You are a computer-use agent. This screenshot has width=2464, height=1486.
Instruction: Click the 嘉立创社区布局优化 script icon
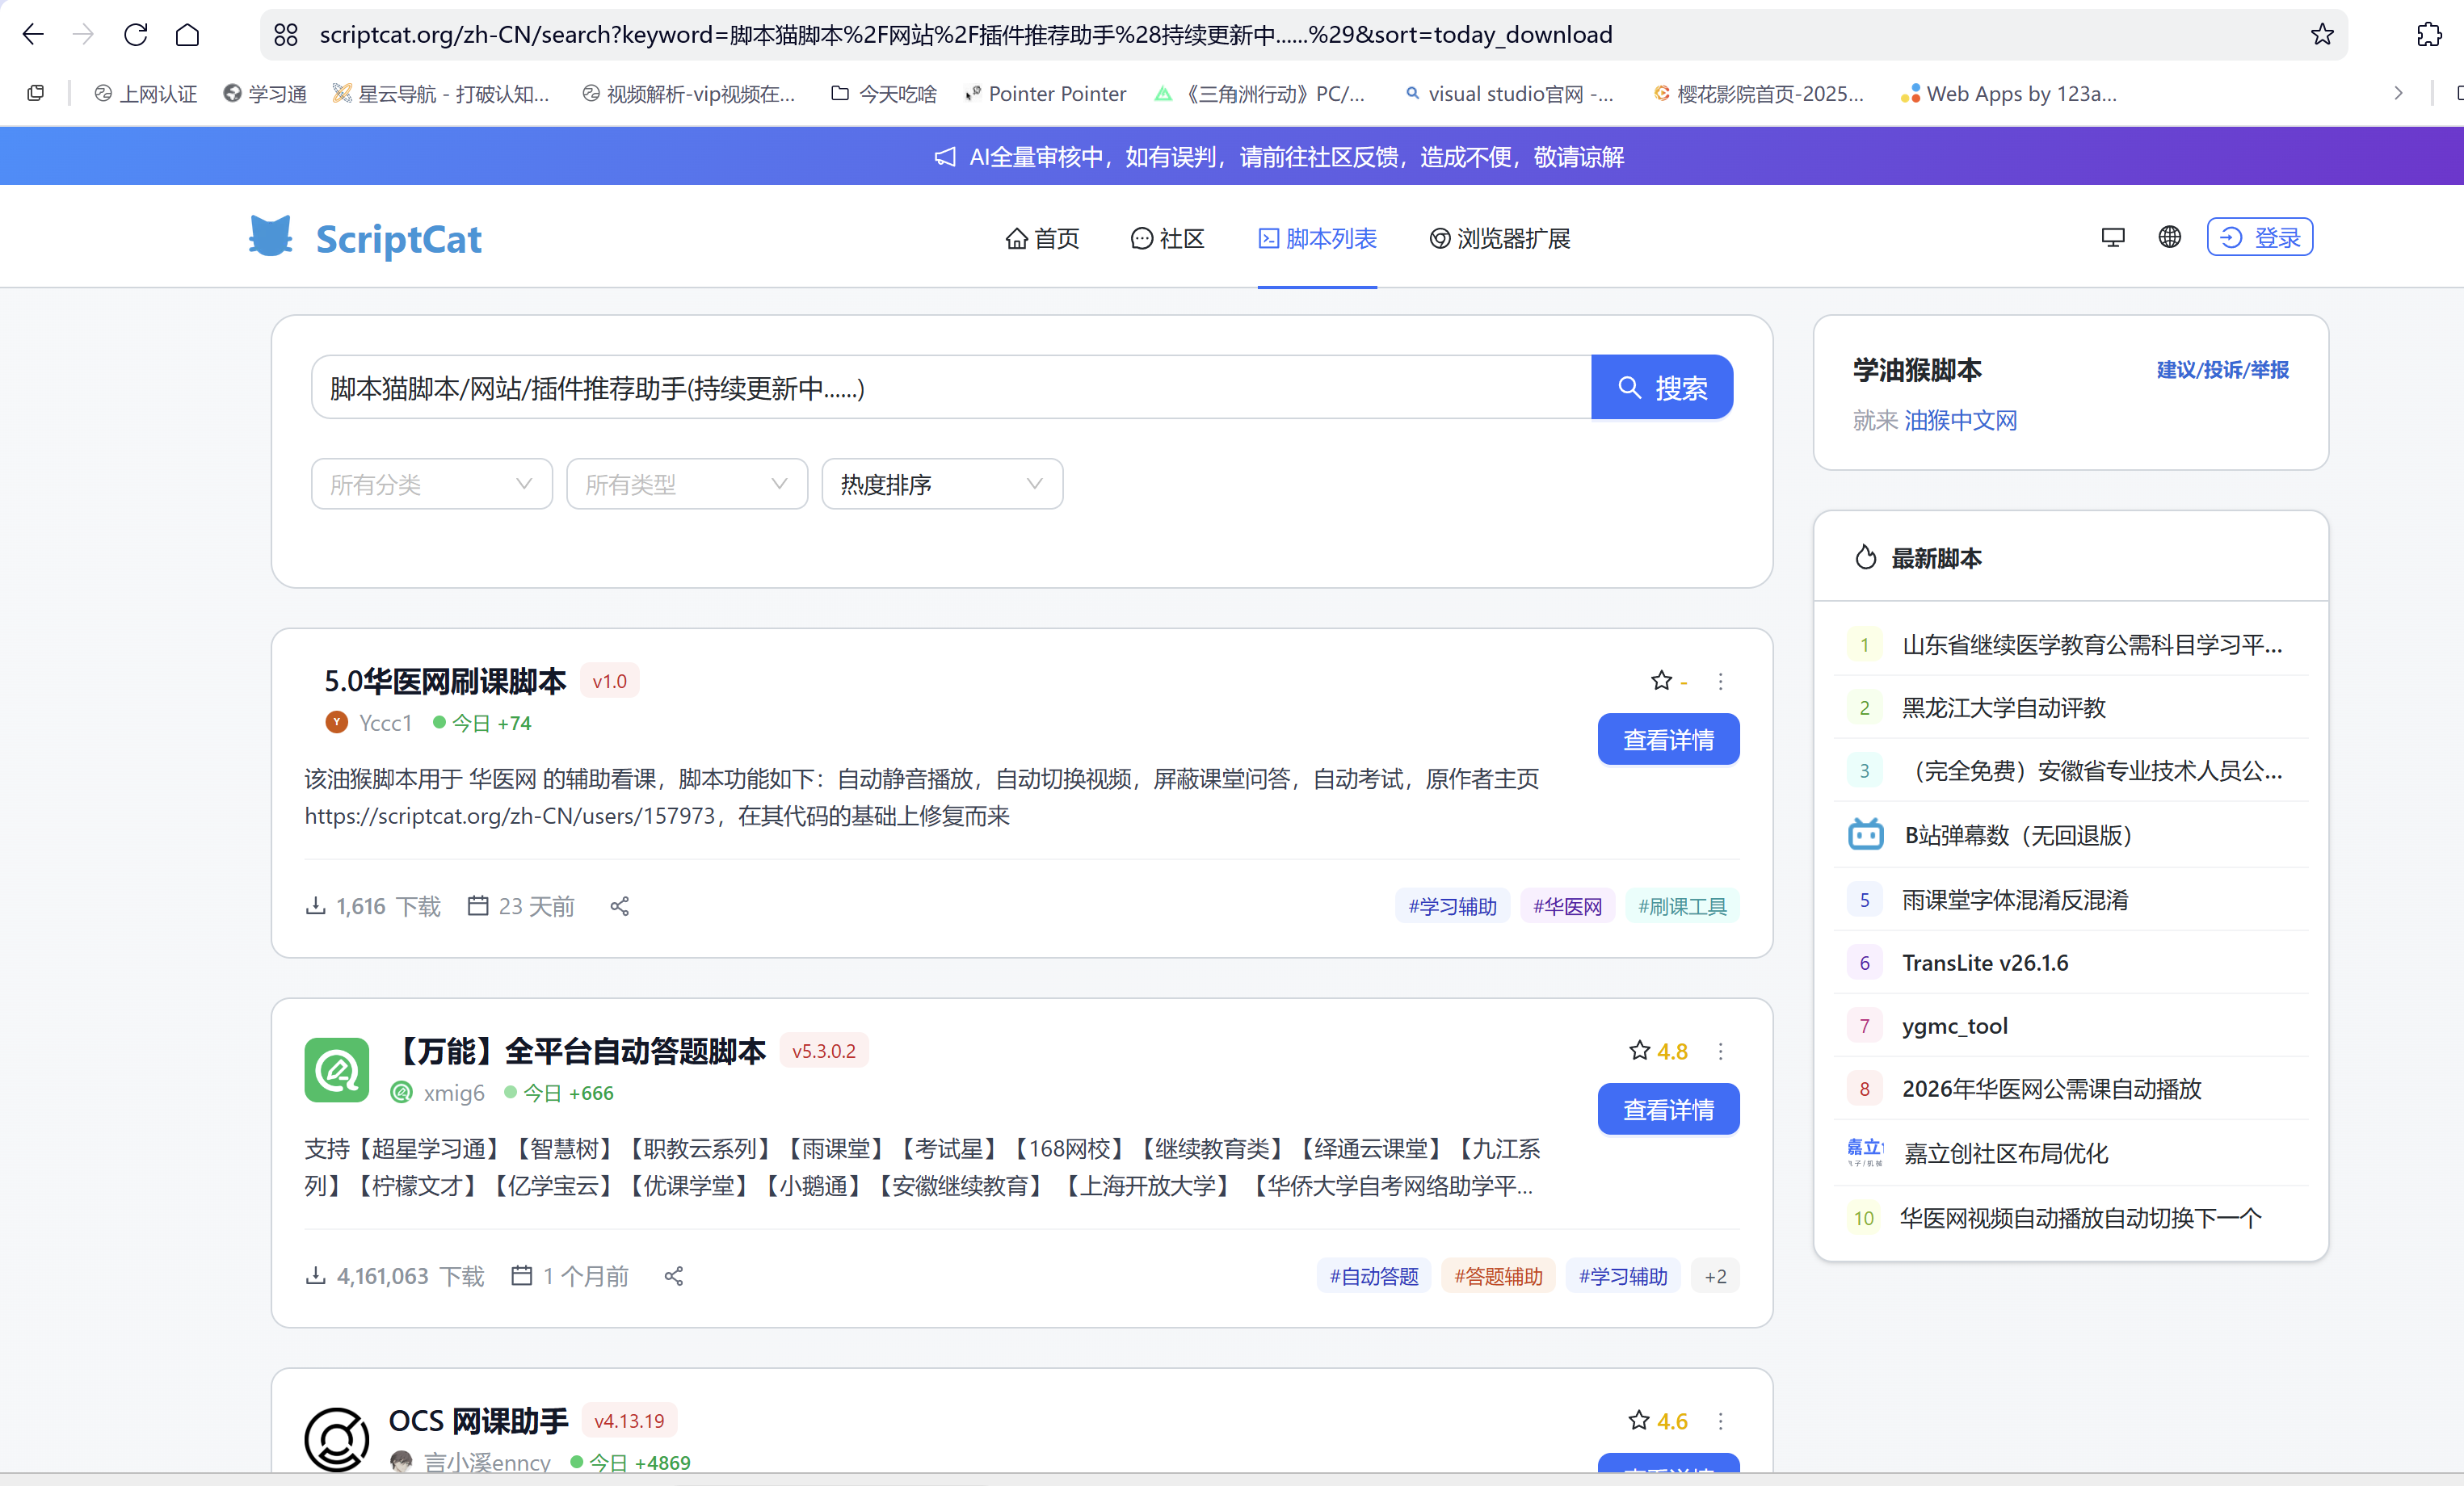tap(1865, 1152)
